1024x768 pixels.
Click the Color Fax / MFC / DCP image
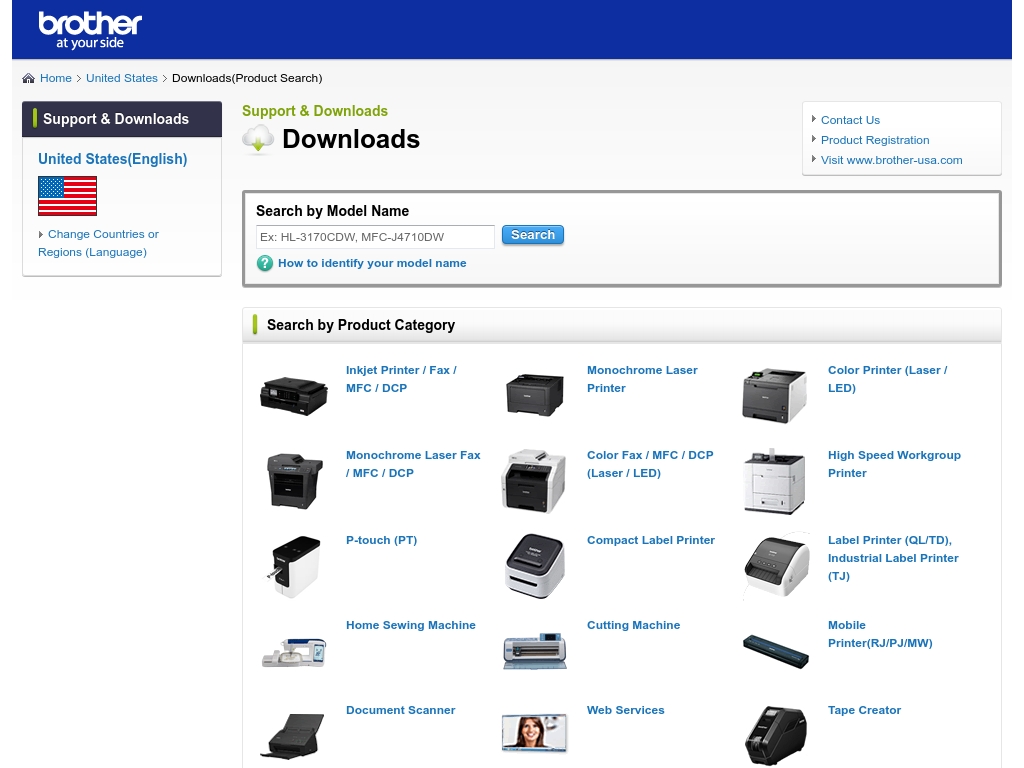click(x=534, y=481)
